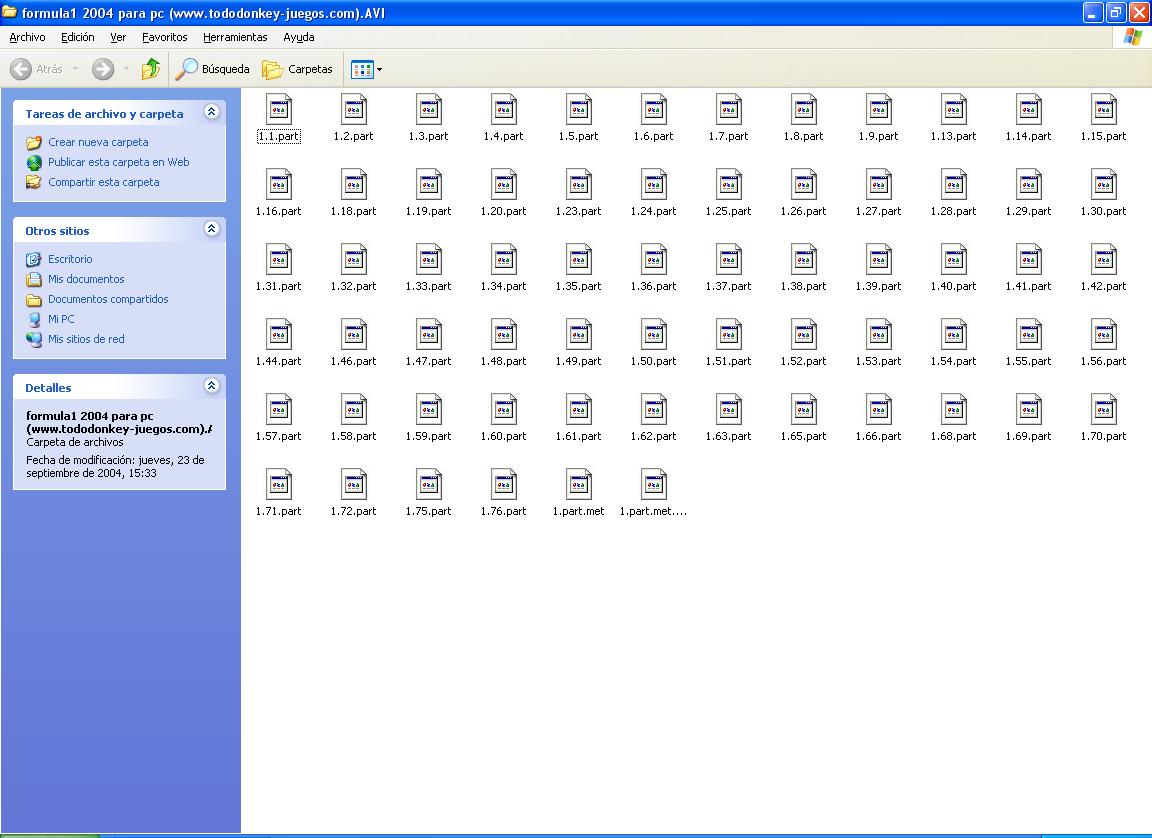Viewport: 1152px width, 838px height.
Task: Select the 1.1.part file icon
Action: pos(278,110)
